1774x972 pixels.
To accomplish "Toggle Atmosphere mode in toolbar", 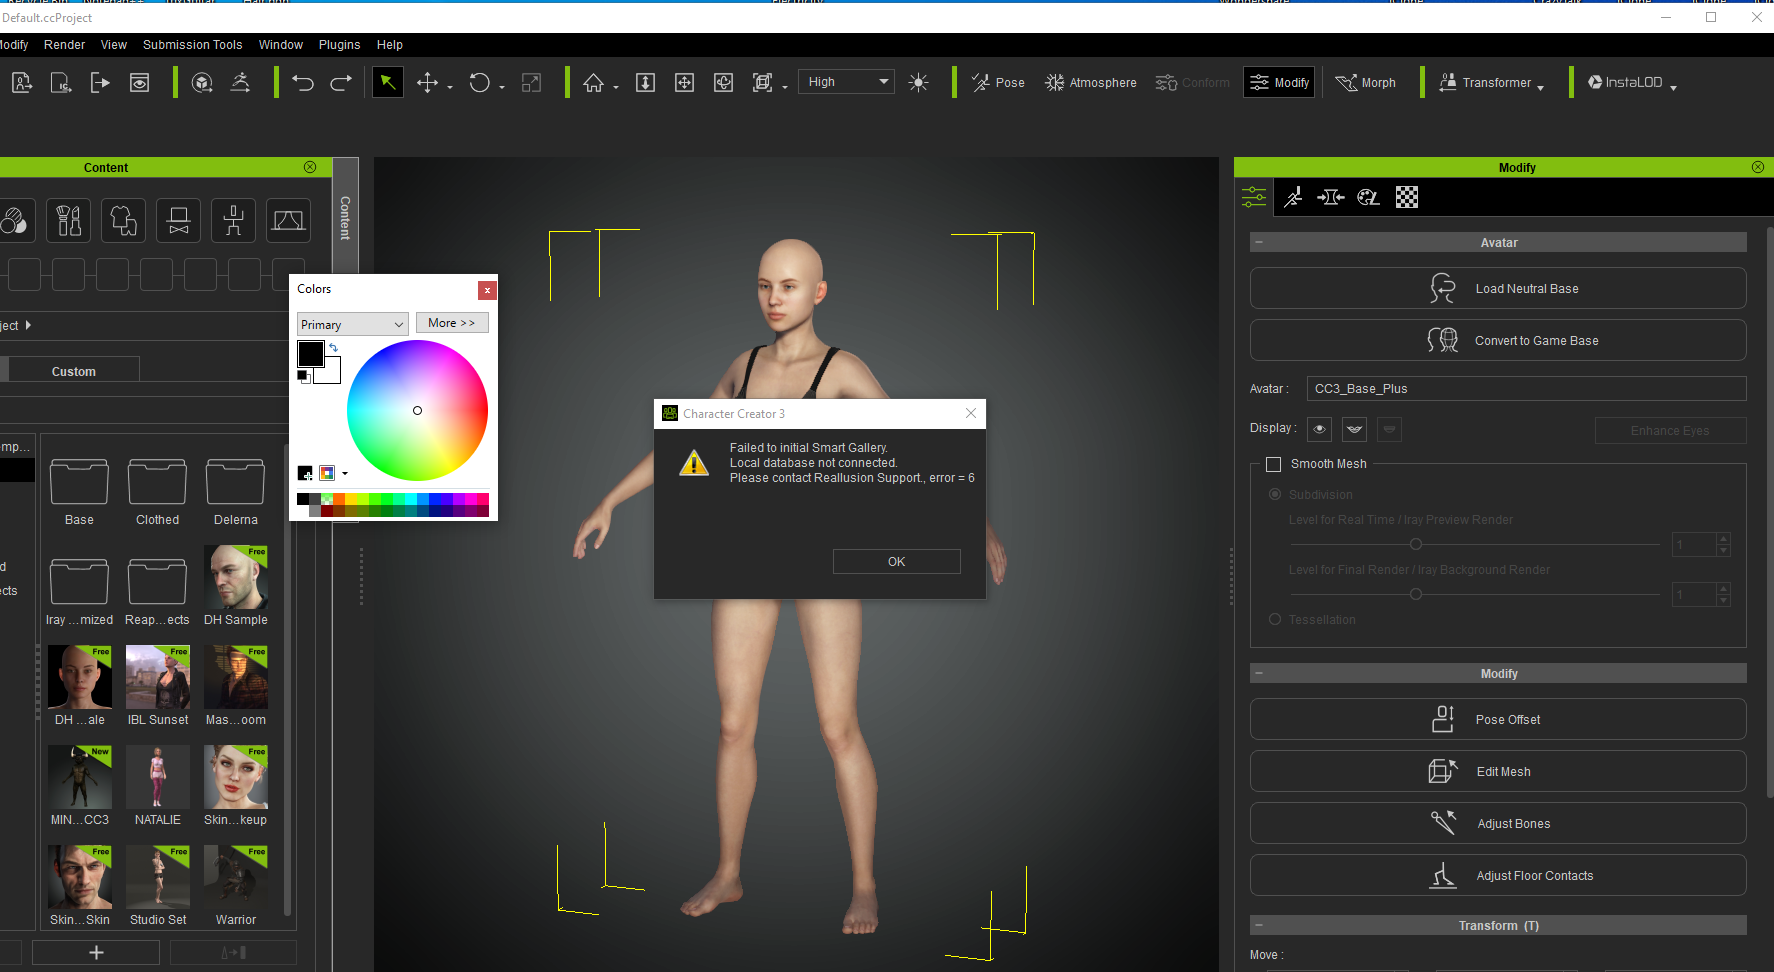I will click(1091, 83).
